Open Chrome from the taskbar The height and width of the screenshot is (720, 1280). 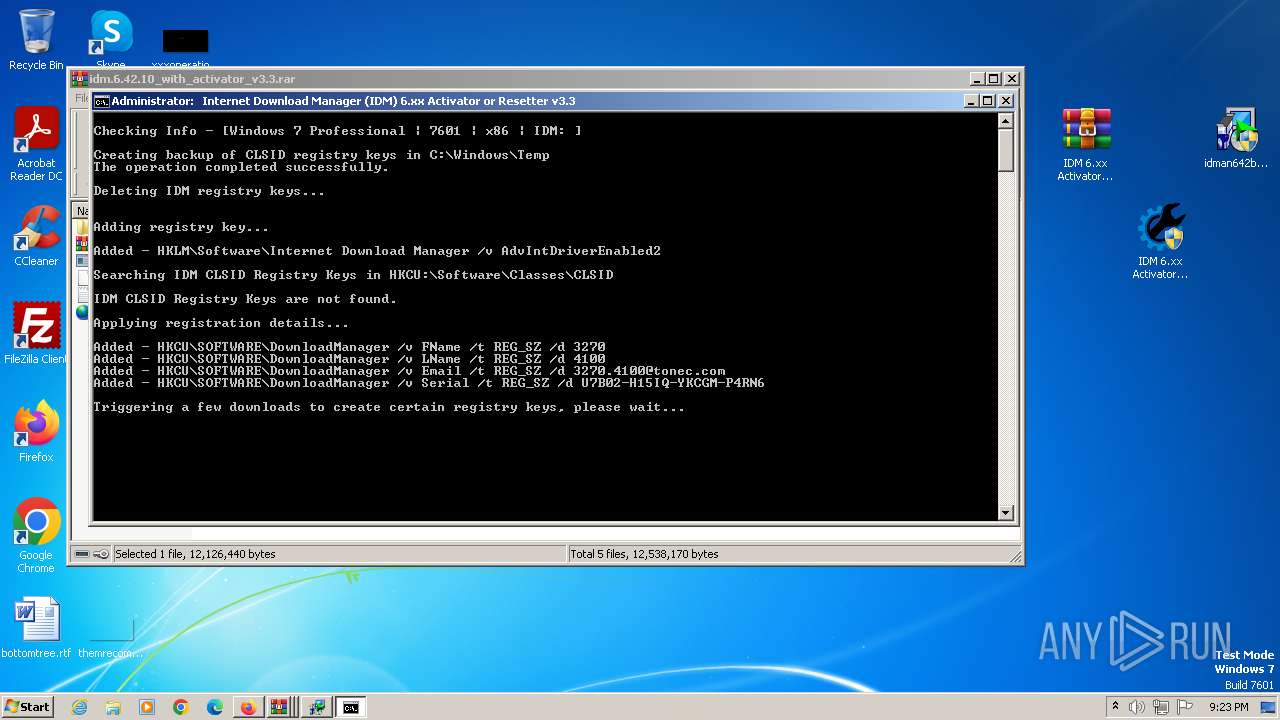[x=181, y=707]
